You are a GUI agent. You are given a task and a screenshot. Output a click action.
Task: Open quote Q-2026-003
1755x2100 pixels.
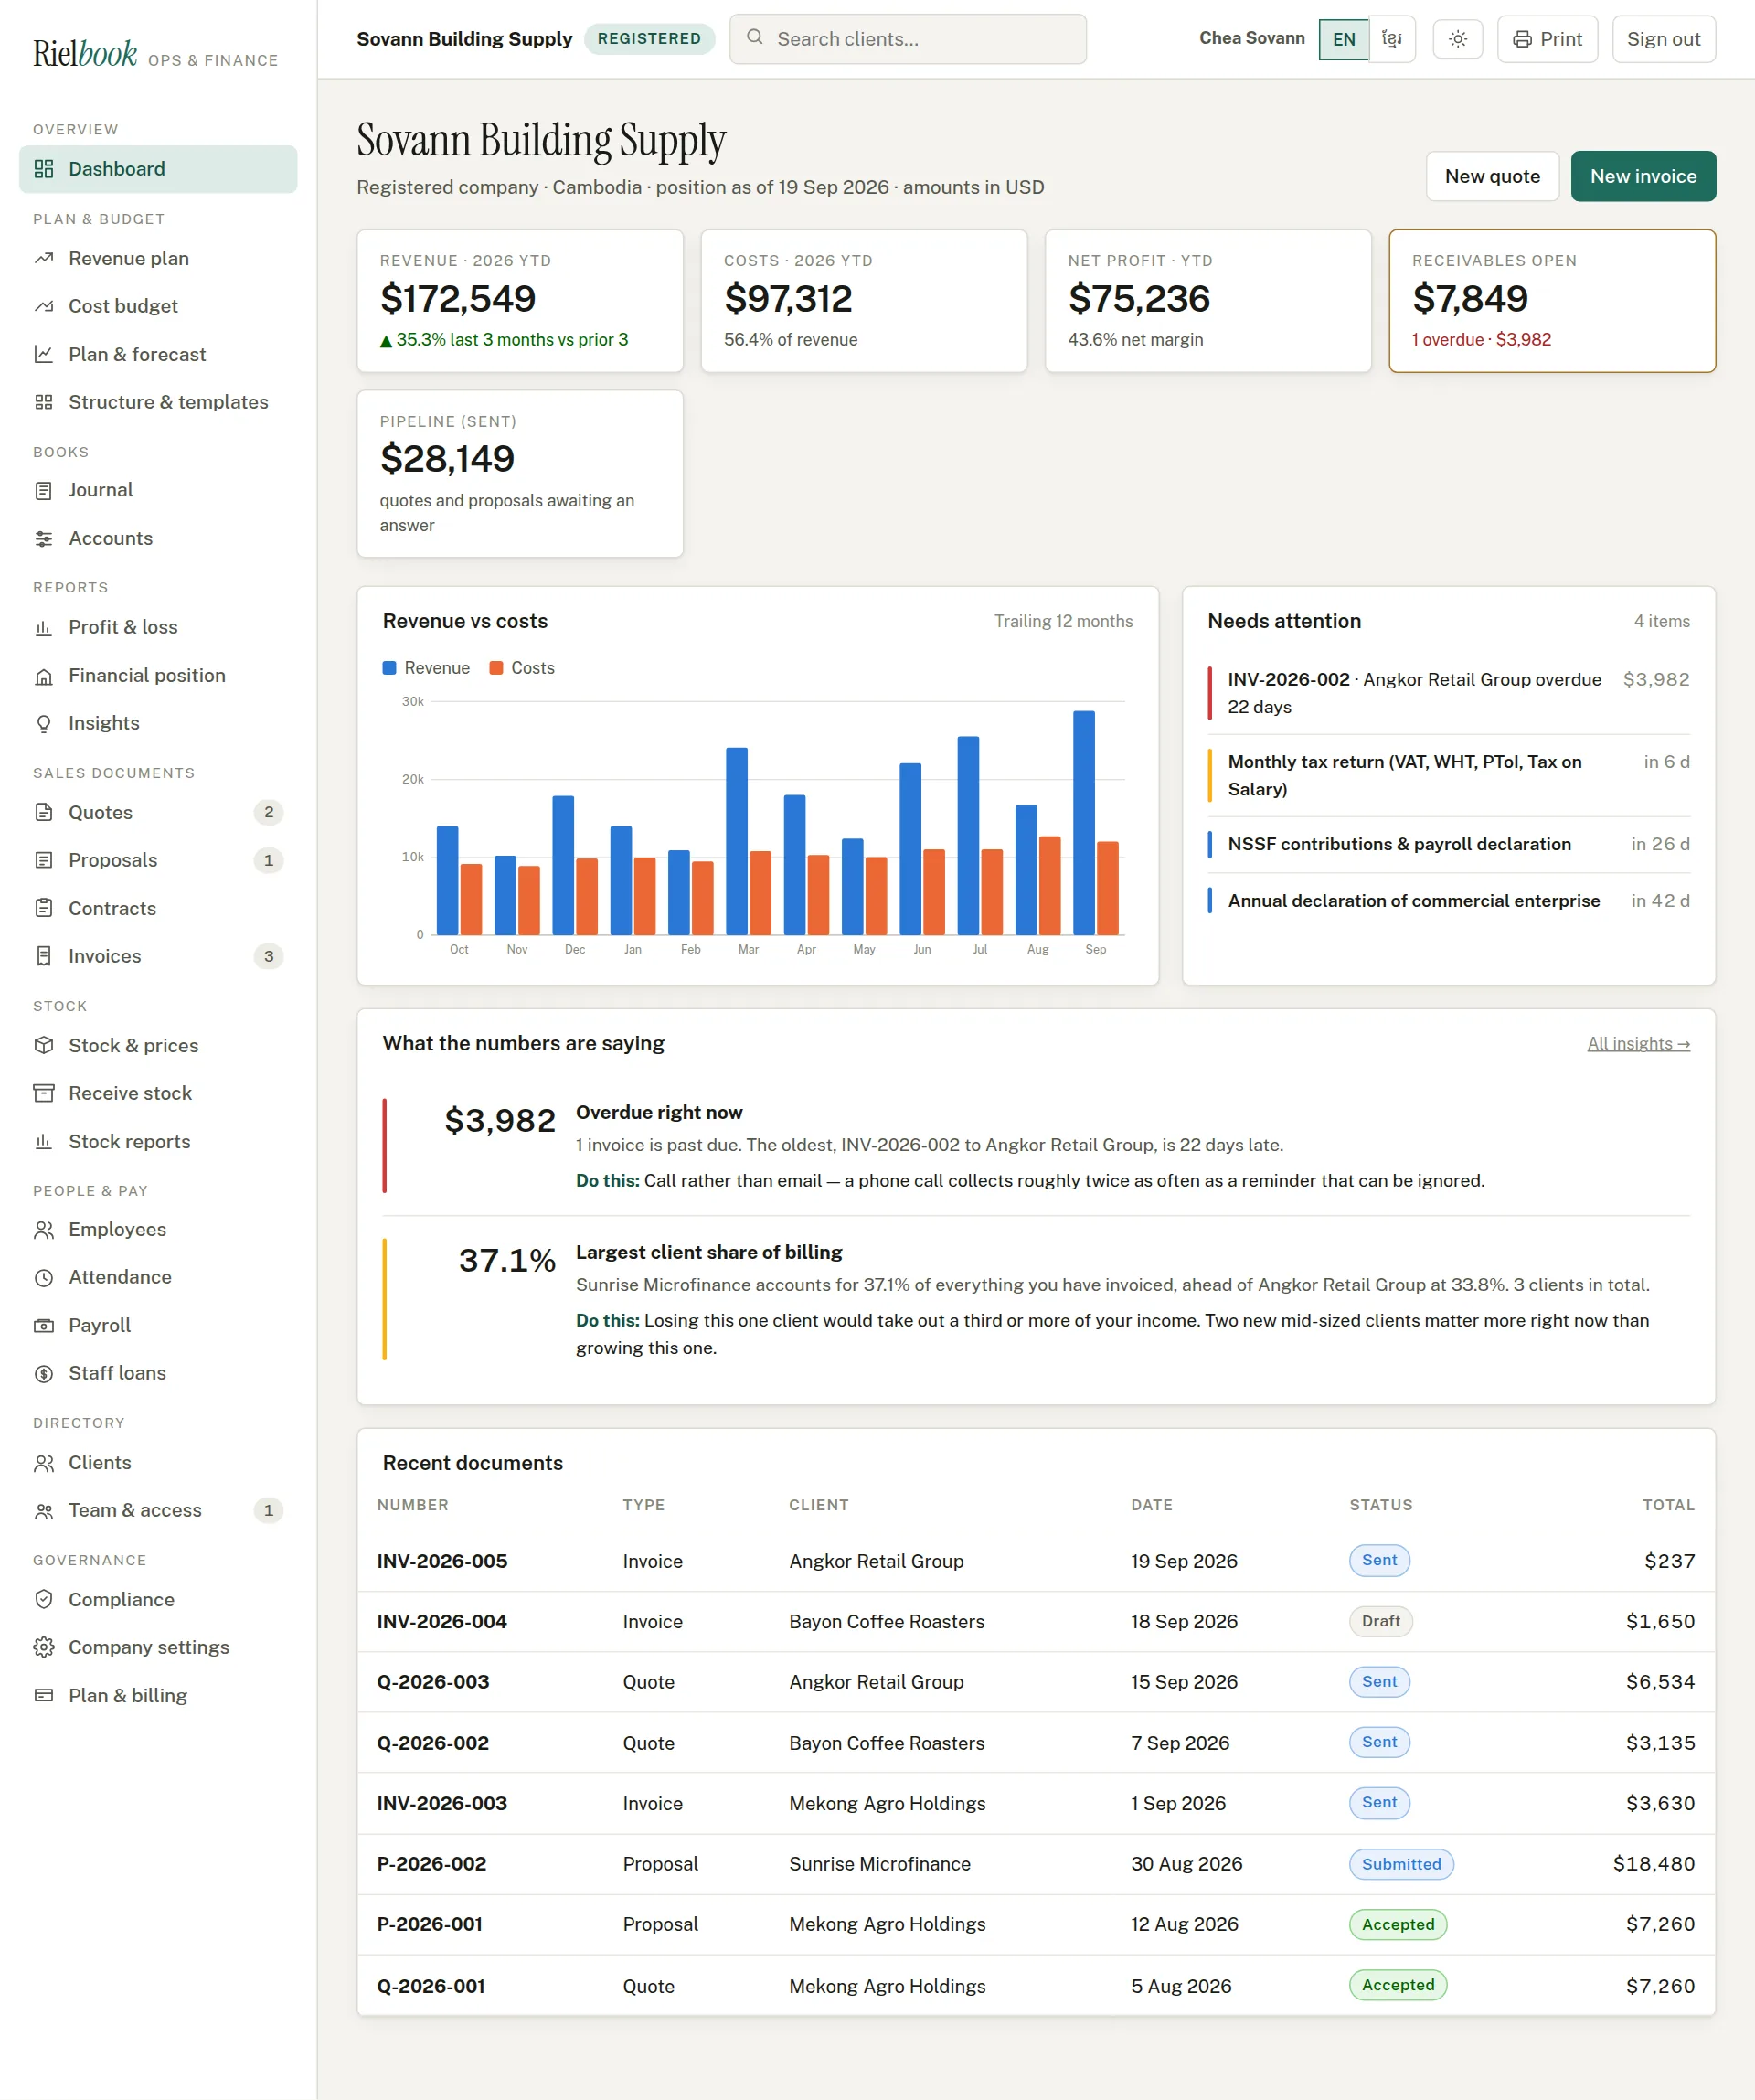coord(1036,1681)
